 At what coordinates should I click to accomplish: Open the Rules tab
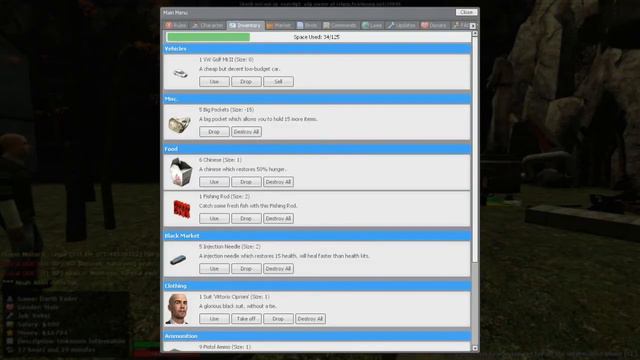tap(176, 25)
